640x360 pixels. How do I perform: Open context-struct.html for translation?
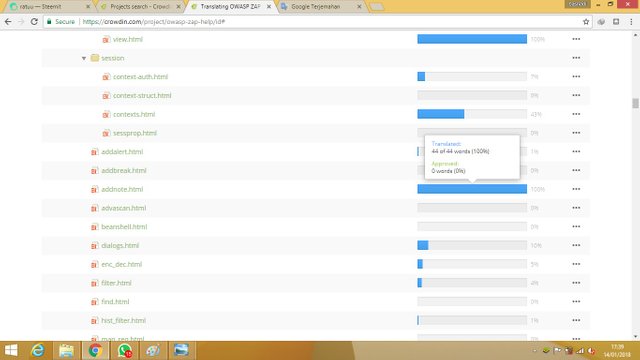[142, 96]
